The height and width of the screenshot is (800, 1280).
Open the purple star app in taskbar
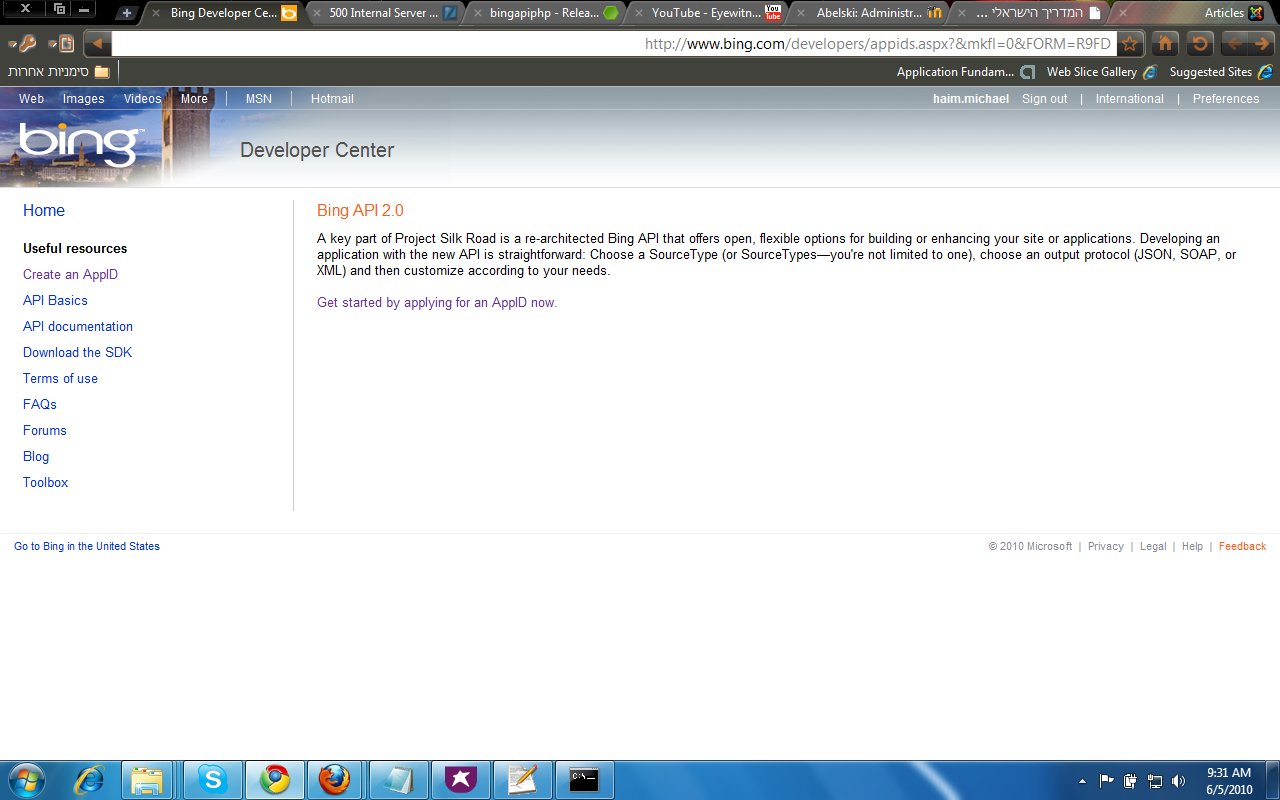point(460,780)
